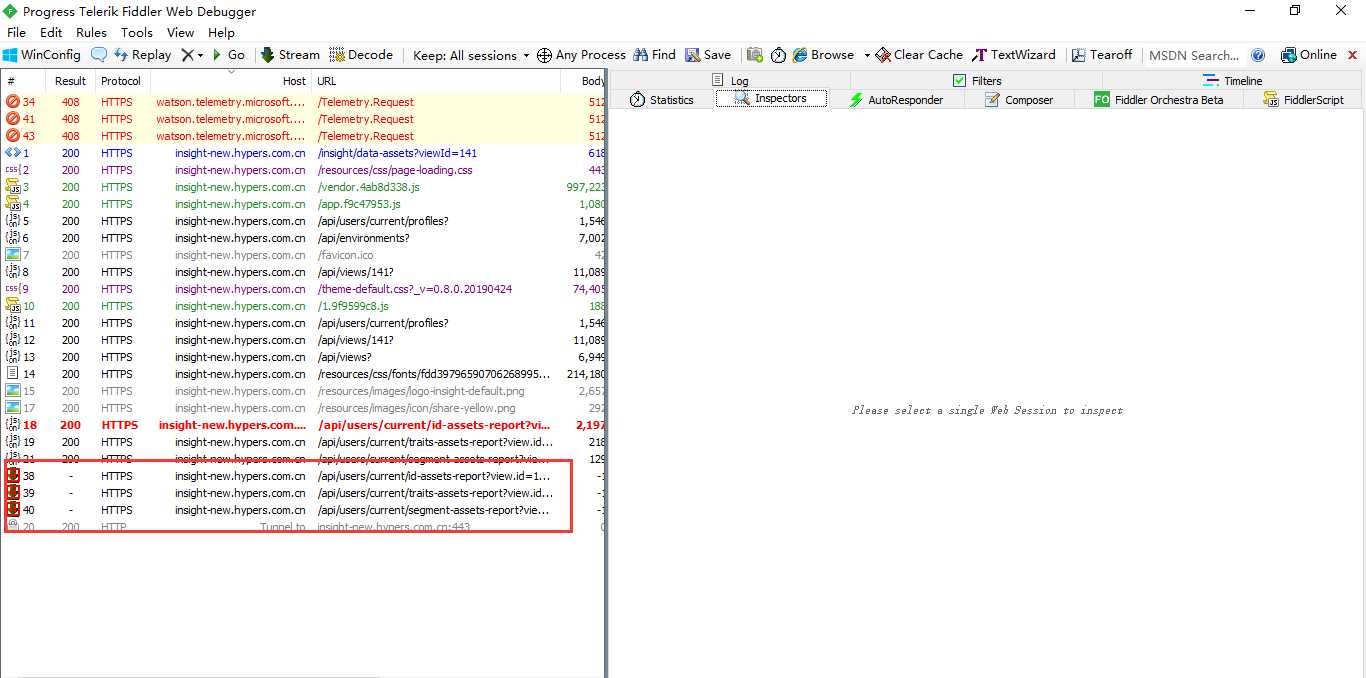Switch to the Filters tab
The image size is (1366, 678).
(x=977, y=80)
